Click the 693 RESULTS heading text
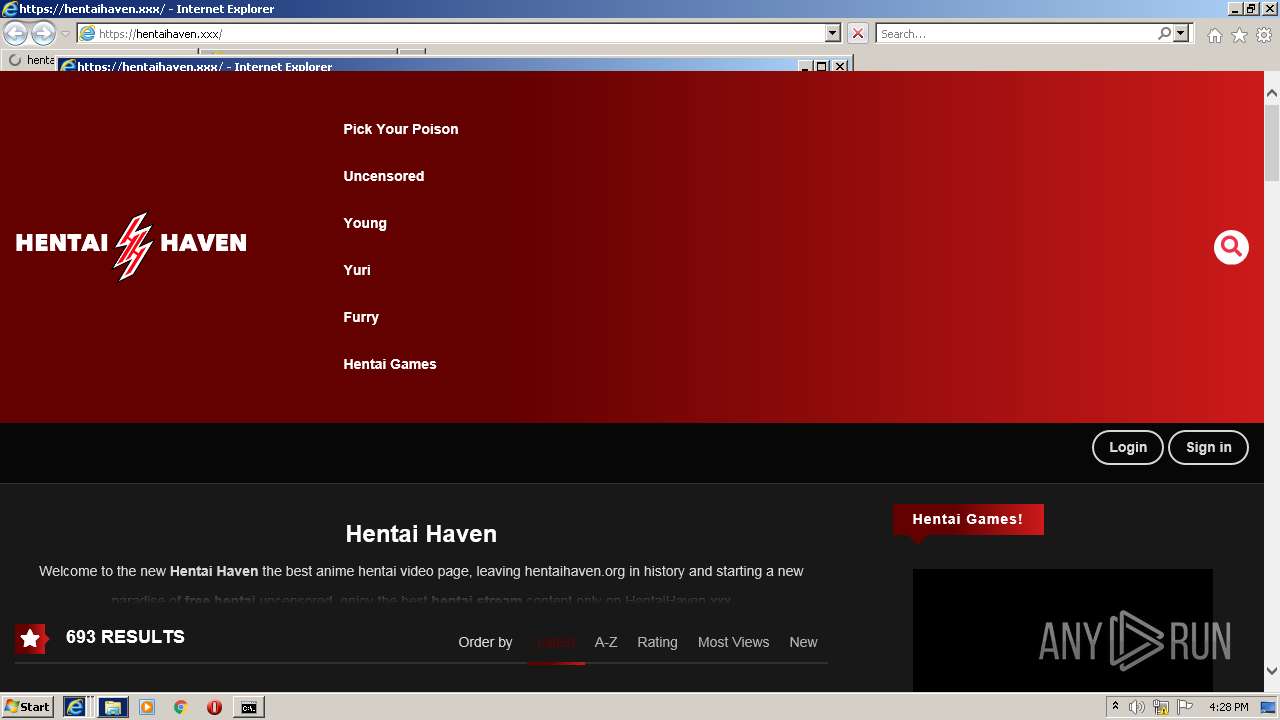1280x720 pixels. [x=125, y=637]
